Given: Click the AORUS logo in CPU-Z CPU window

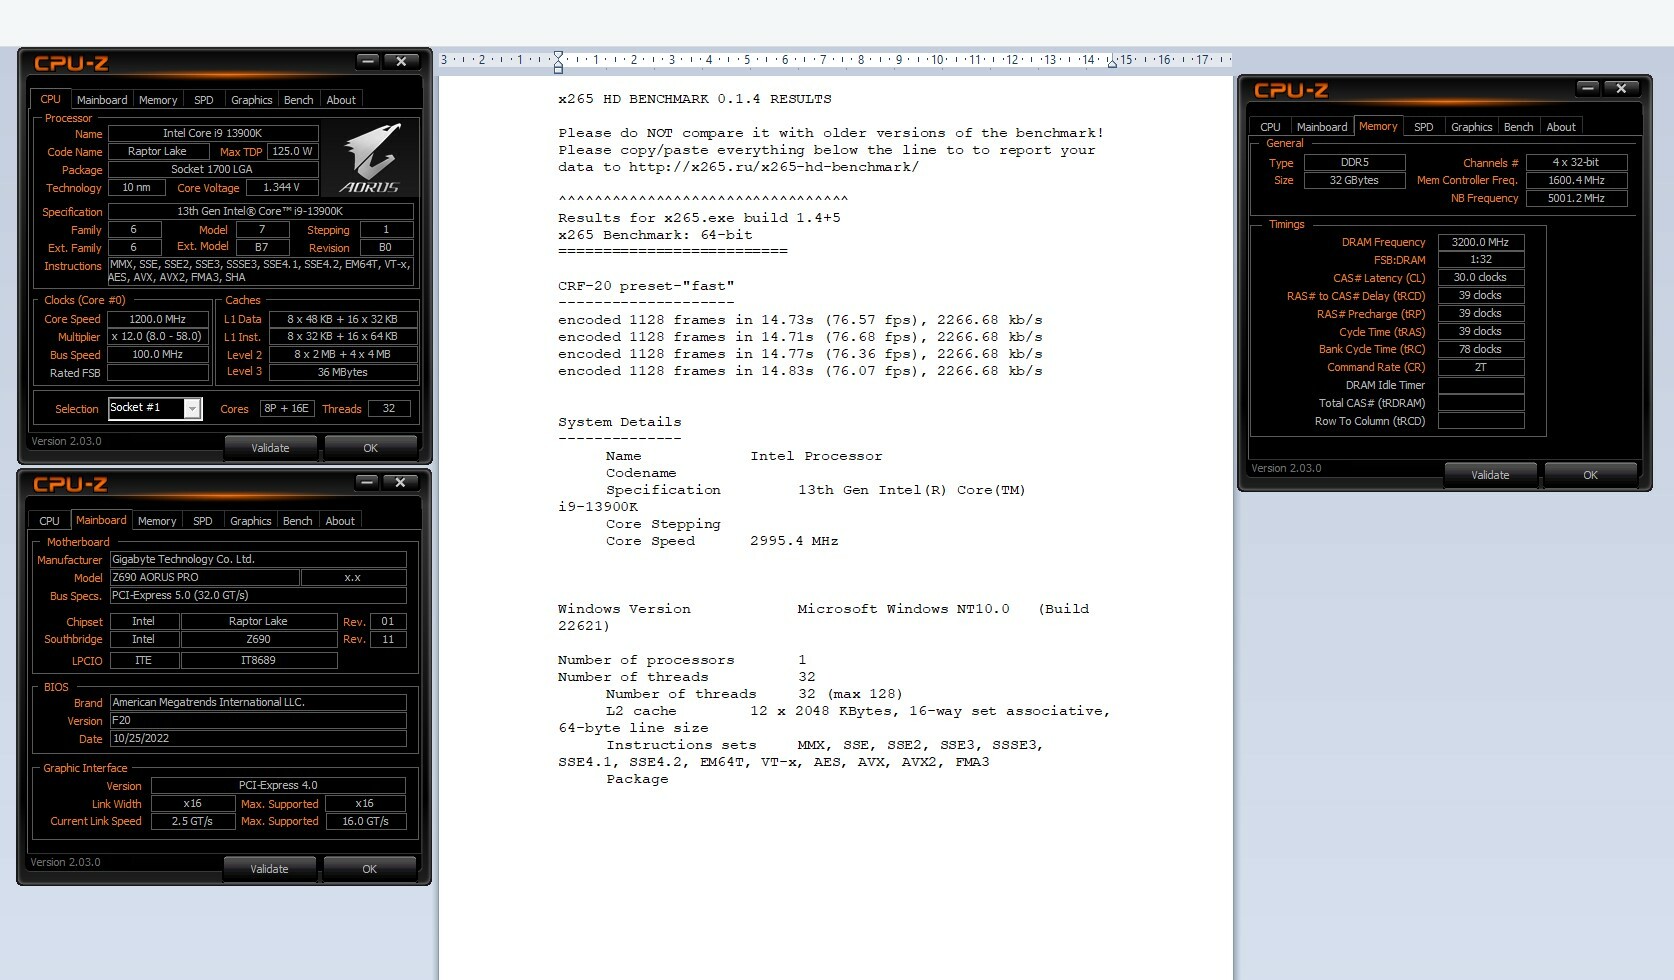Looking at the screenshot, I should click(370, 158).
